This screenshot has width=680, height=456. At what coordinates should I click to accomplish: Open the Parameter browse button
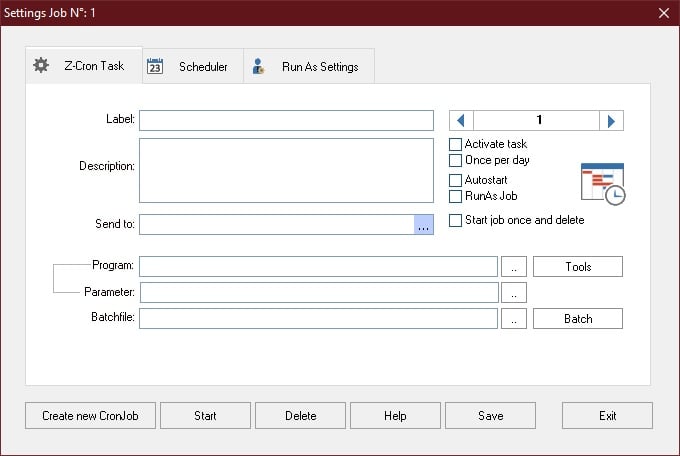click(513, 293)
